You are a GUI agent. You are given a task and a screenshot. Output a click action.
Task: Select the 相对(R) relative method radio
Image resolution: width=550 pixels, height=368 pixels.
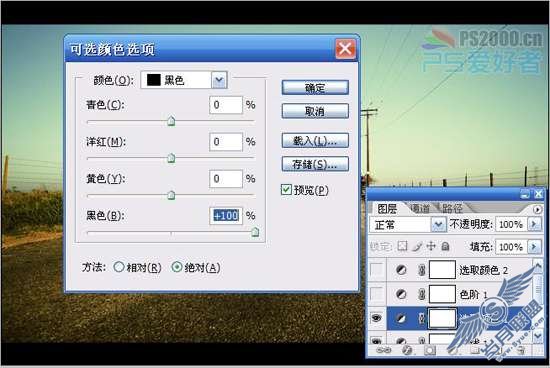click(119, 267)
